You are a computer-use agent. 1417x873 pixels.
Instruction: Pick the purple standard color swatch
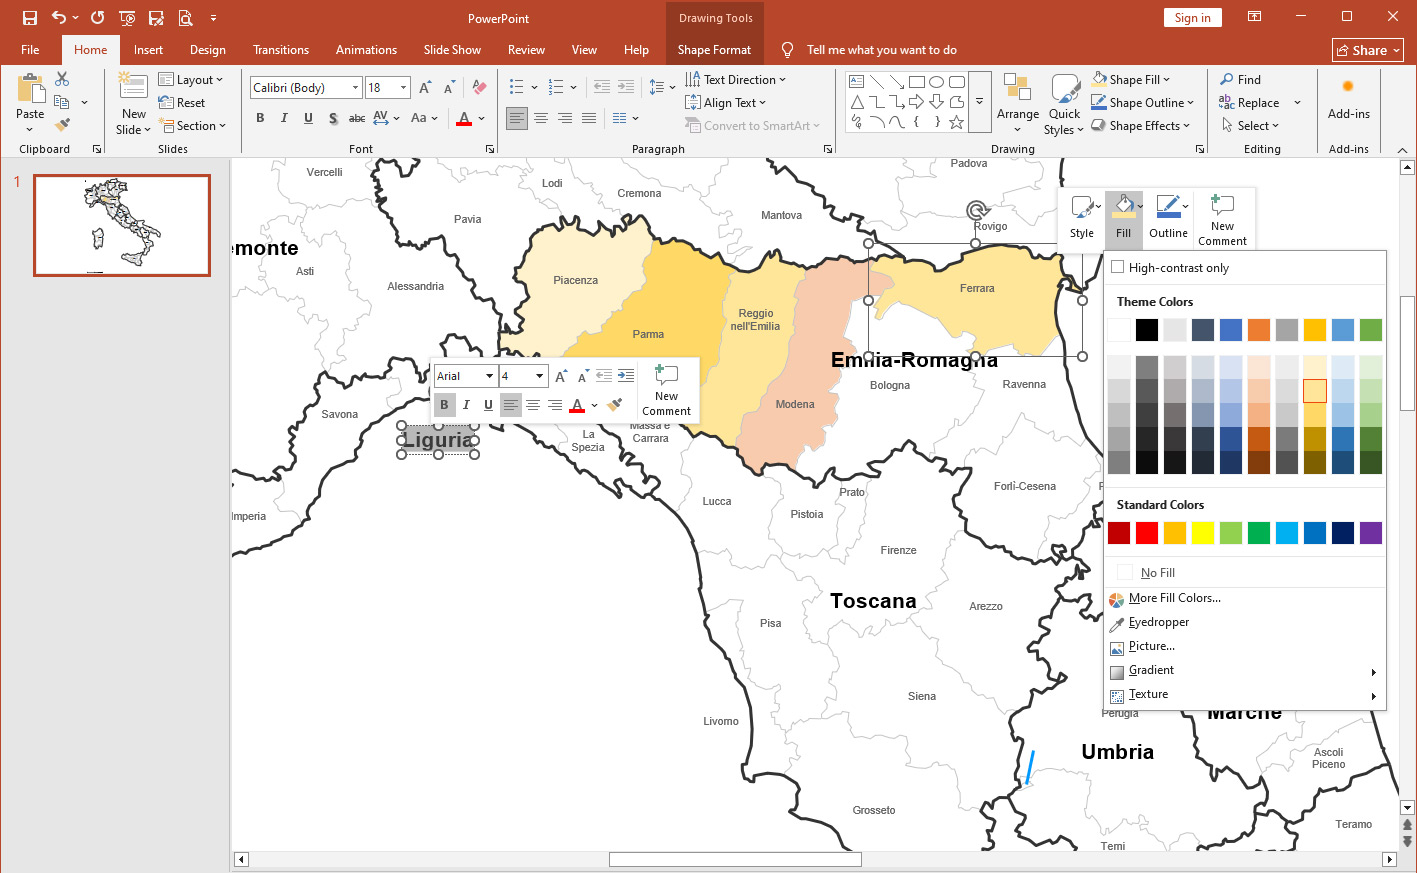point(1370,533)
